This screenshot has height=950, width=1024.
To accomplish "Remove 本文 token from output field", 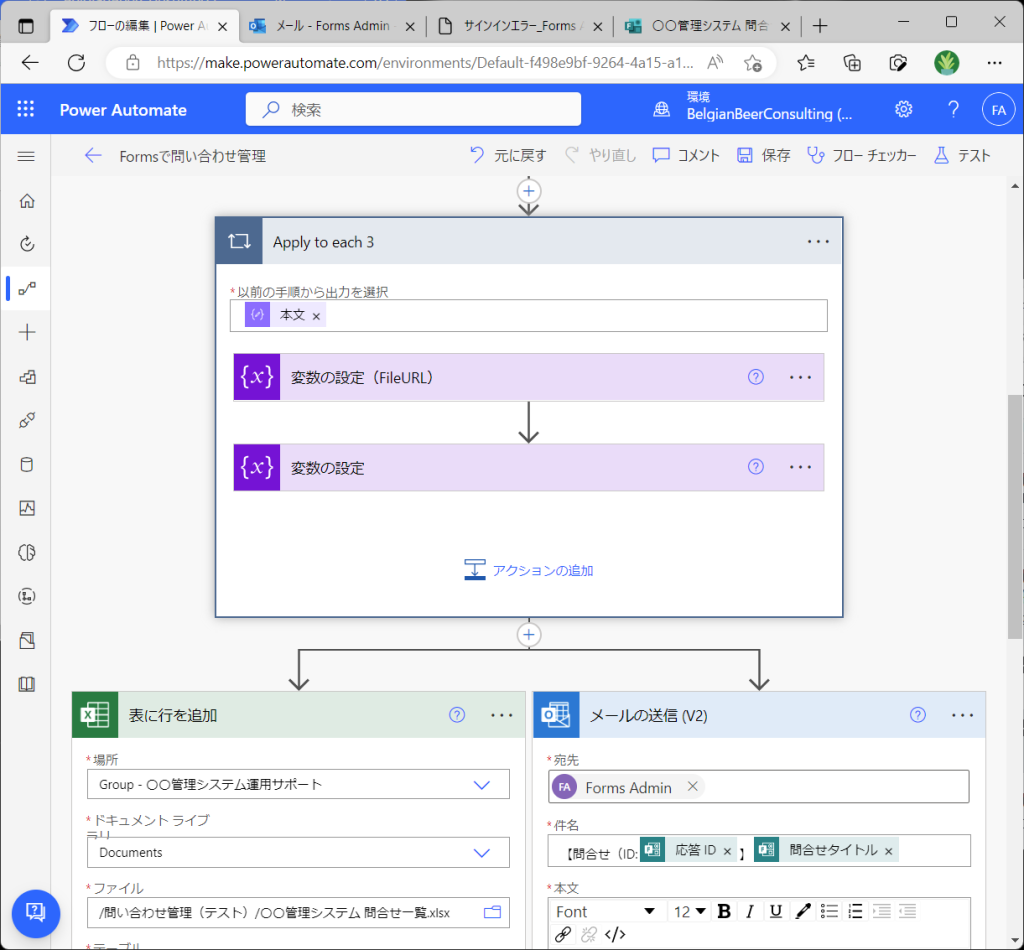I will [x=316, y=316].
